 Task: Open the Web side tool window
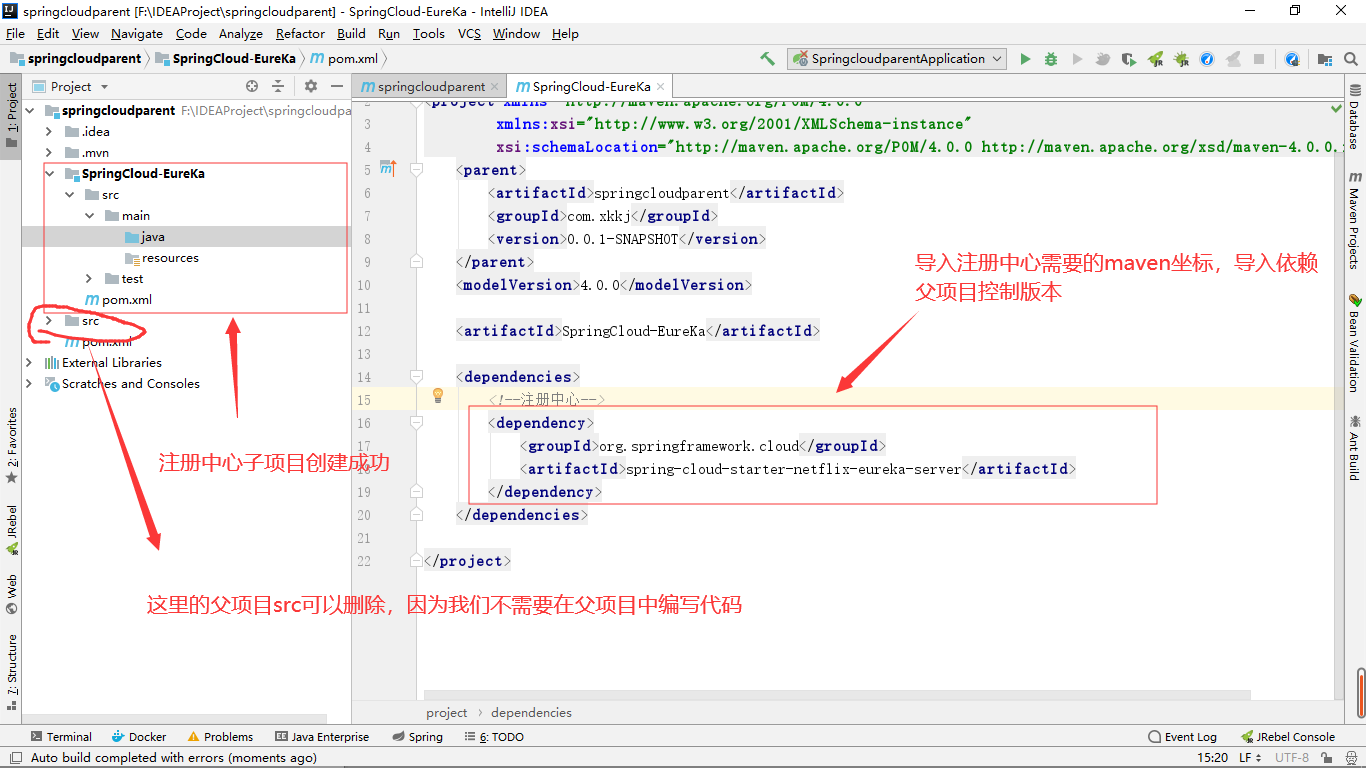tap(12, 594)
